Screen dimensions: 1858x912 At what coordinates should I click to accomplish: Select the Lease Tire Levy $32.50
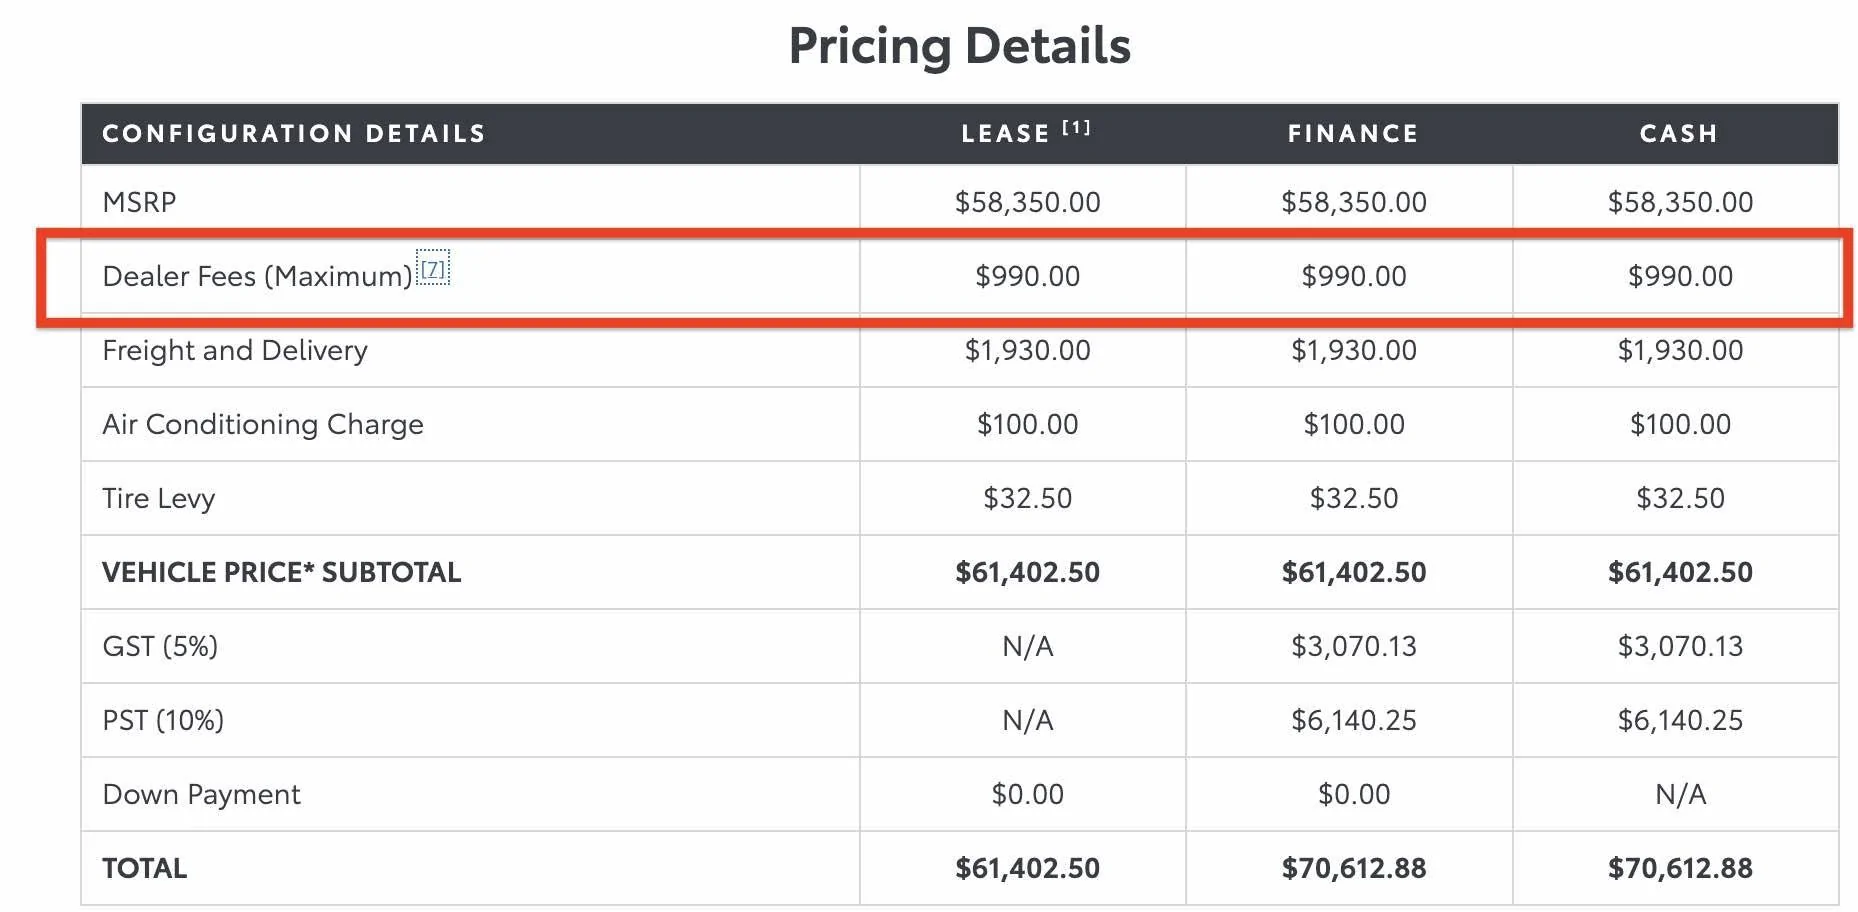1027,498
